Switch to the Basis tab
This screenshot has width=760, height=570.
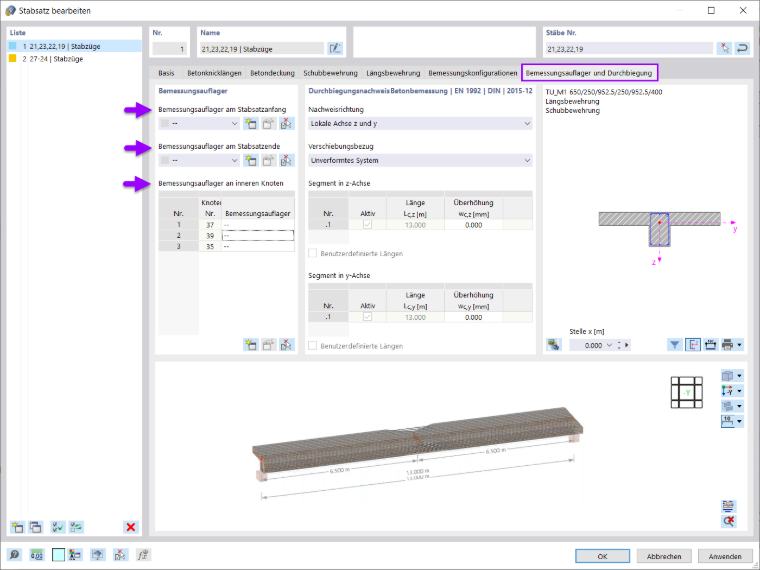pos(166,73)
